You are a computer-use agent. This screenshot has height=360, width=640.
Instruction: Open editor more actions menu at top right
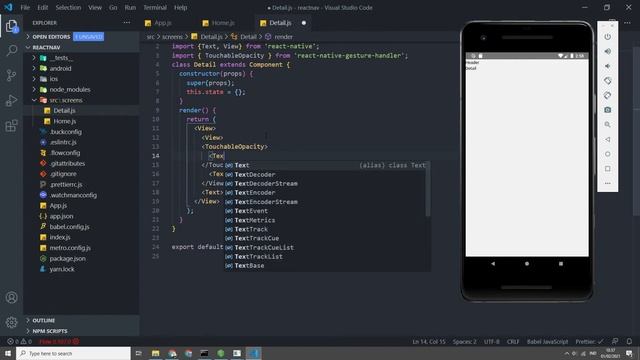click(x=627, y=23)
